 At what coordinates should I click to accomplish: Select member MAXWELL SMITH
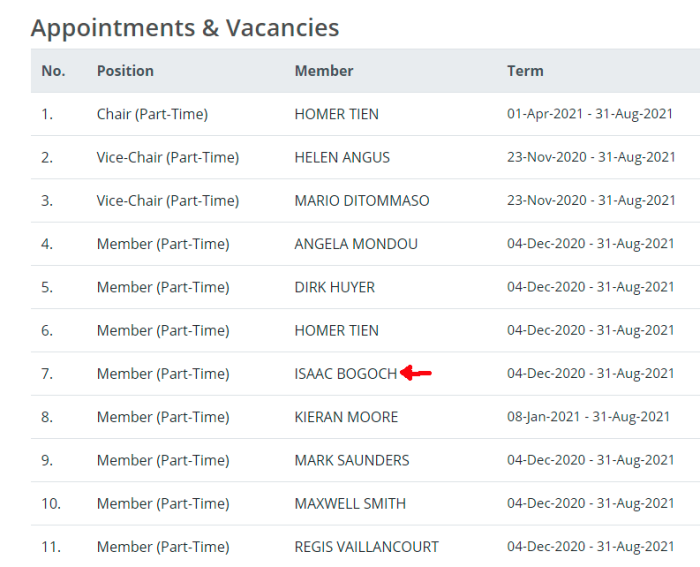pyautogui.click(x=350, y=504)
